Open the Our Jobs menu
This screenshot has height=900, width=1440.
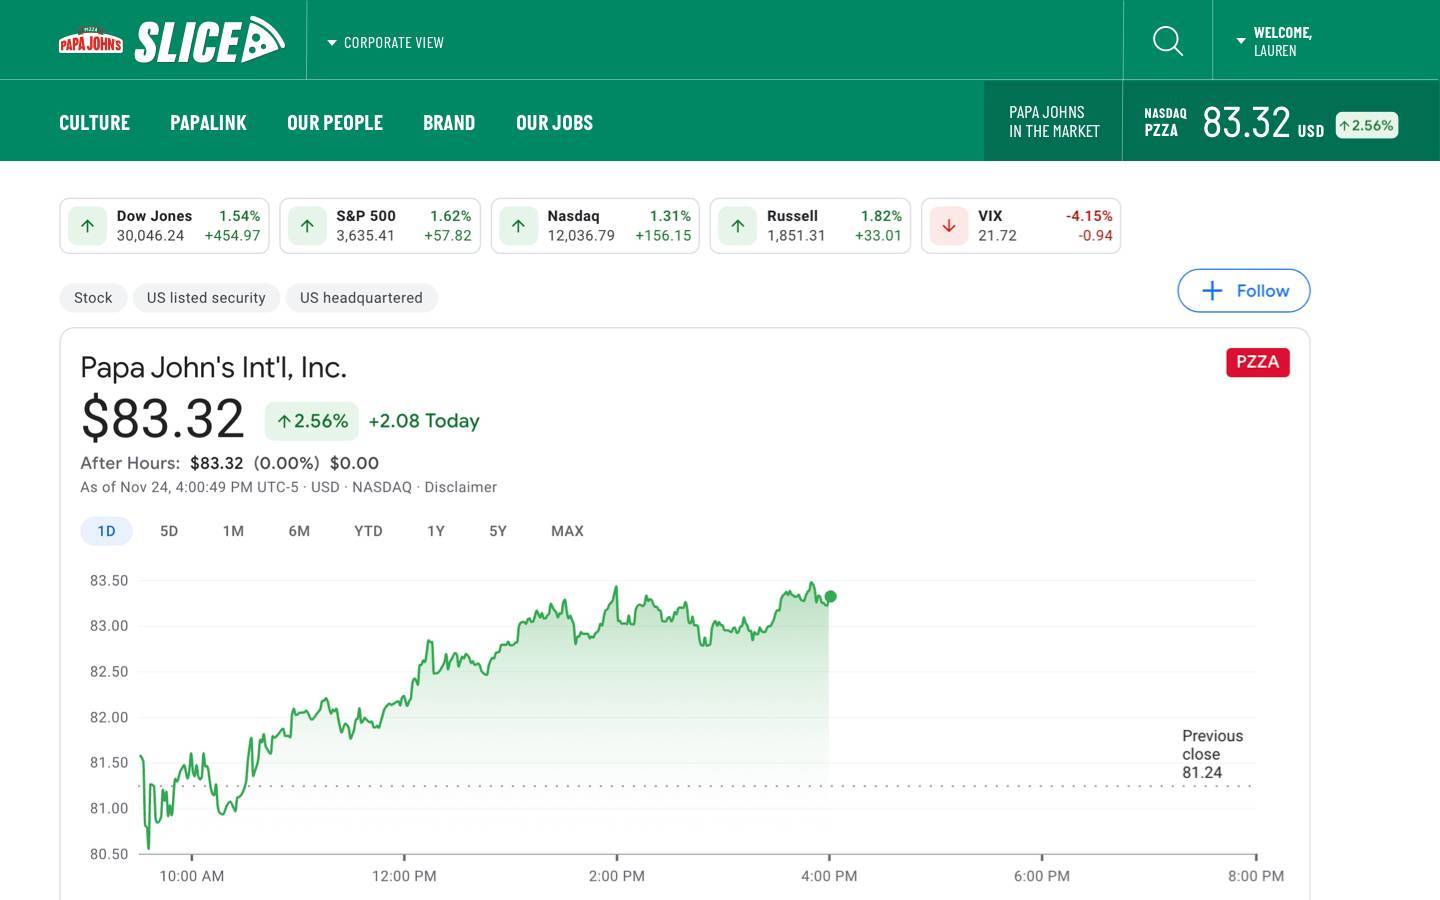point(554,122)
